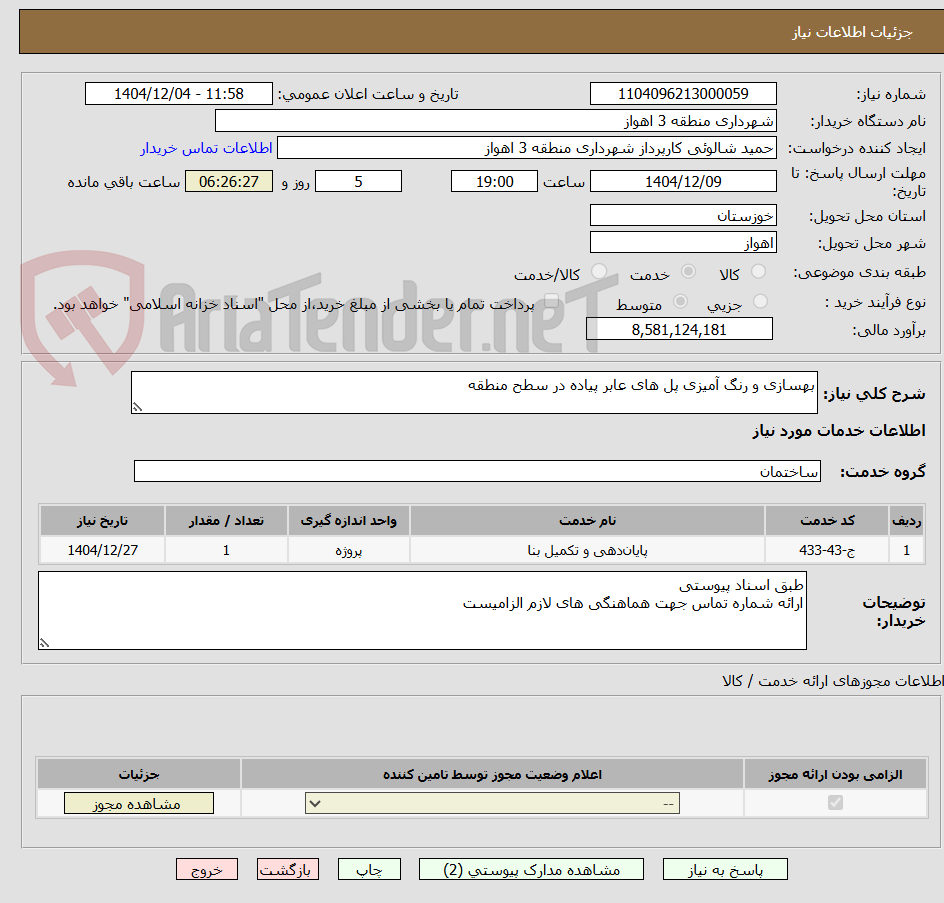
Task: Click the خروج exit button
Action: pyautogui.click(x=206, y=869)
